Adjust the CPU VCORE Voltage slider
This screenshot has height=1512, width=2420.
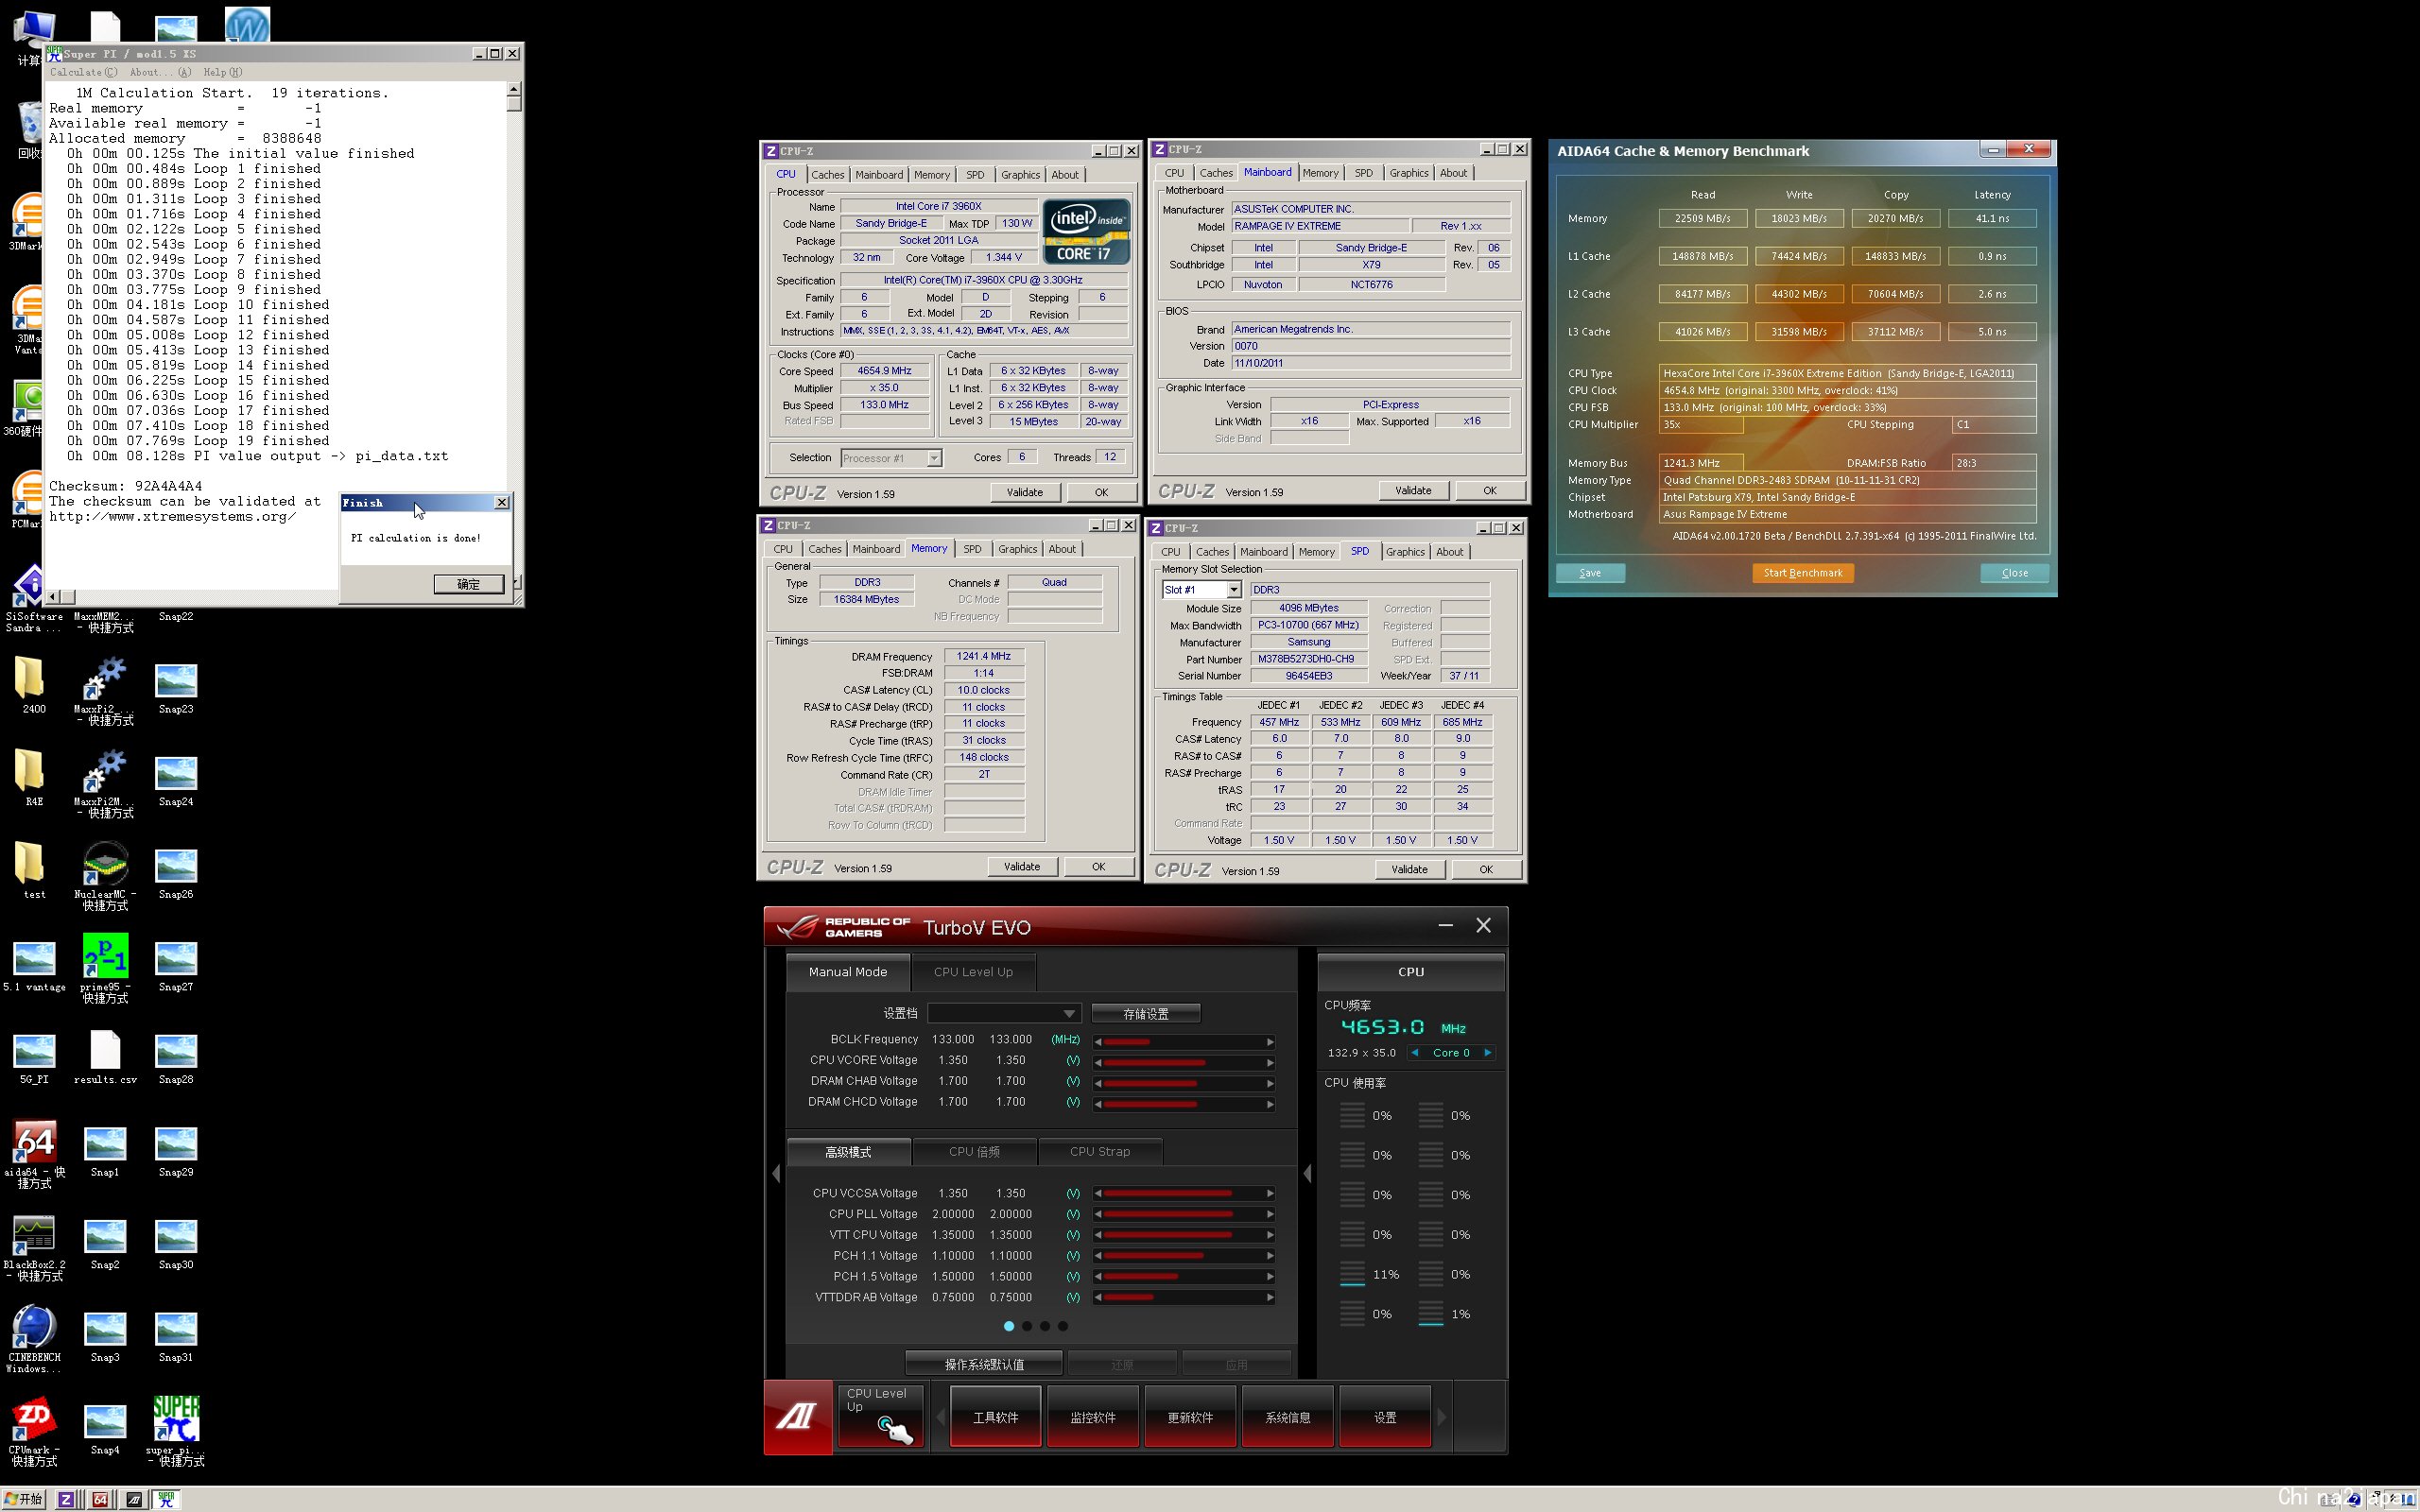pos(1184,1062)
